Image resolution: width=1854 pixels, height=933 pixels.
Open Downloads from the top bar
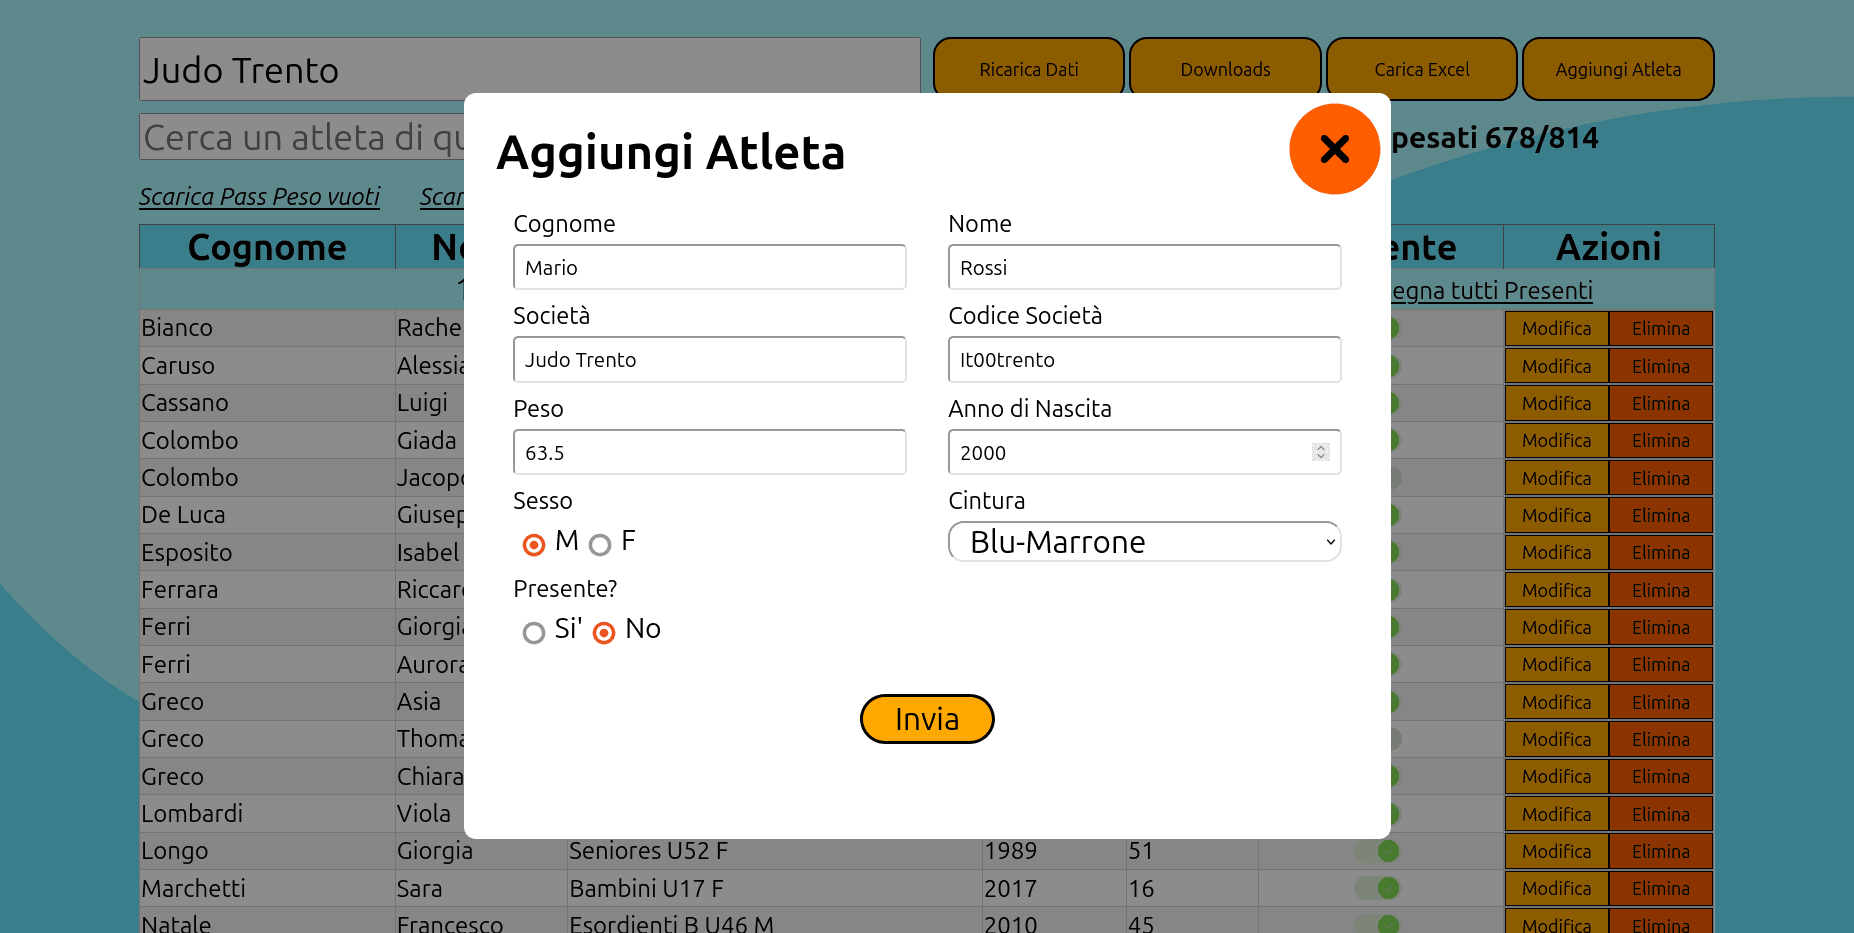click(1225, 69)
